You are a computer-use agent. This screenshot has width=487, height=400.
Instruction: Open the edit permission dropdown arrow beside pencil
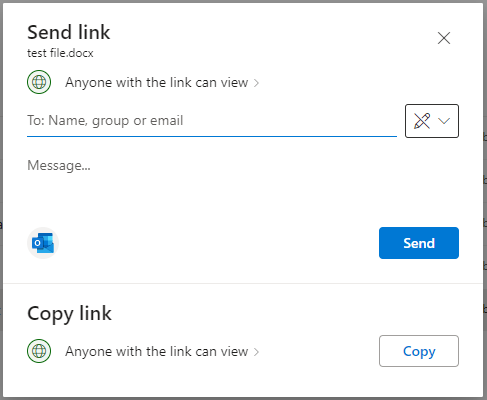click(444, 121)
